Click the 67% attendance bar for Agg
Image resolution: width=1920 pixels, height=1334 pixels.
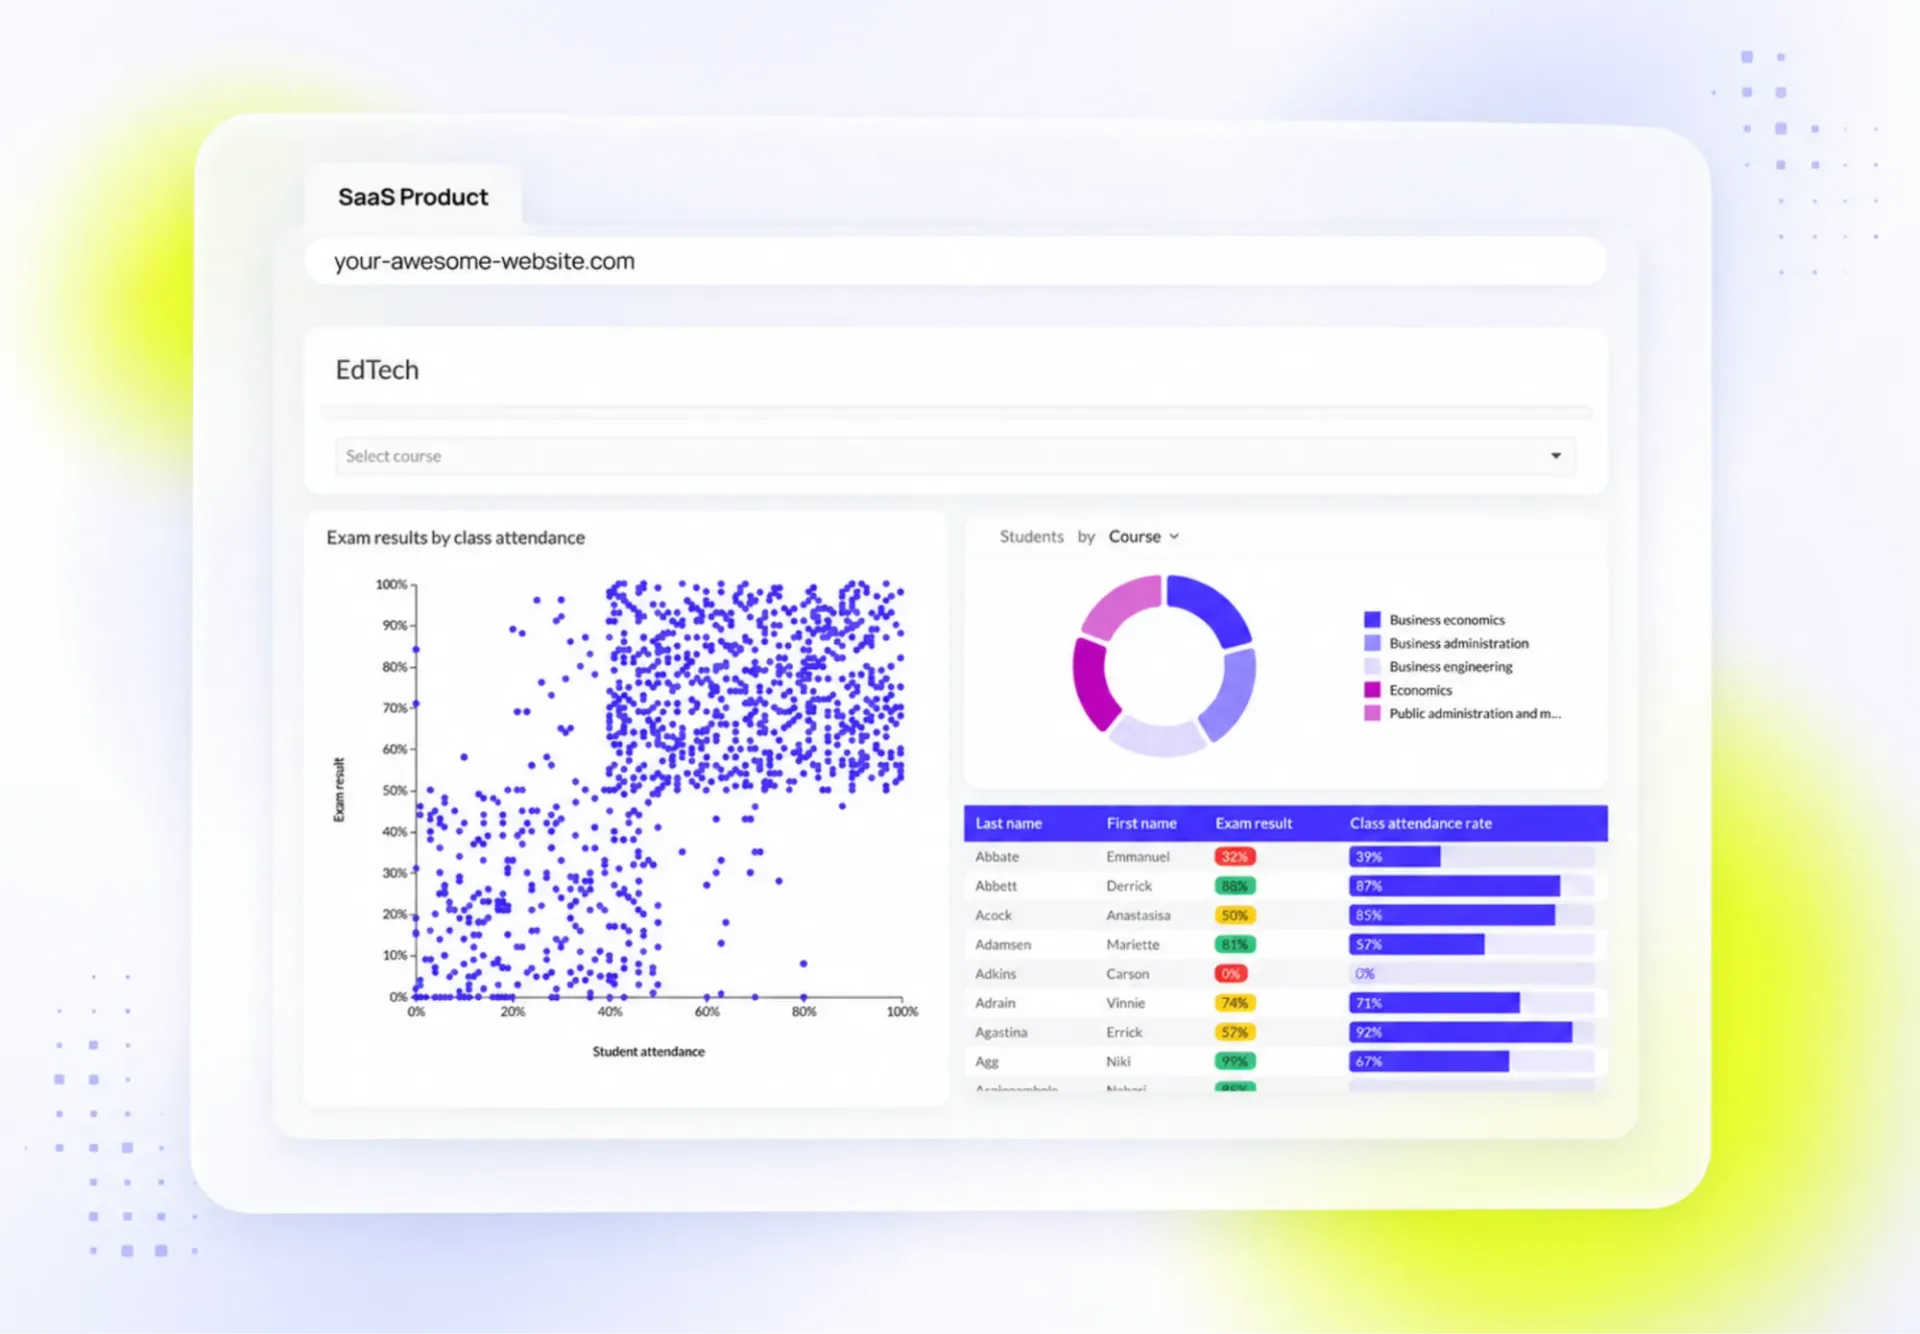point(1429,1062)
